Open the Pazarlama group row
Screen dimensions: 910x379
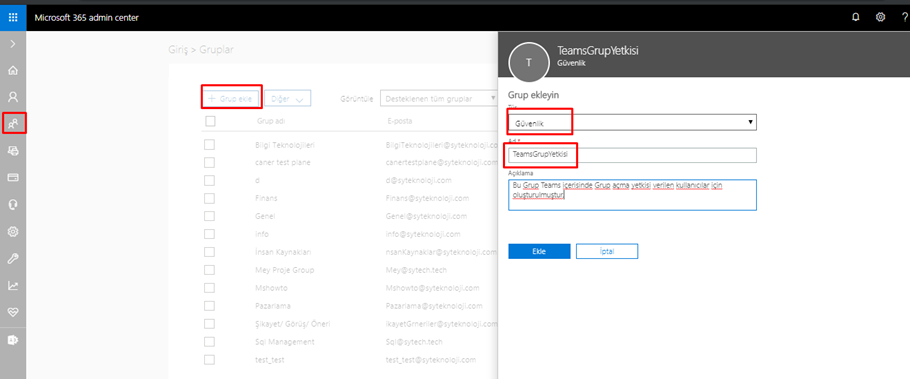(x=273, y=306)
